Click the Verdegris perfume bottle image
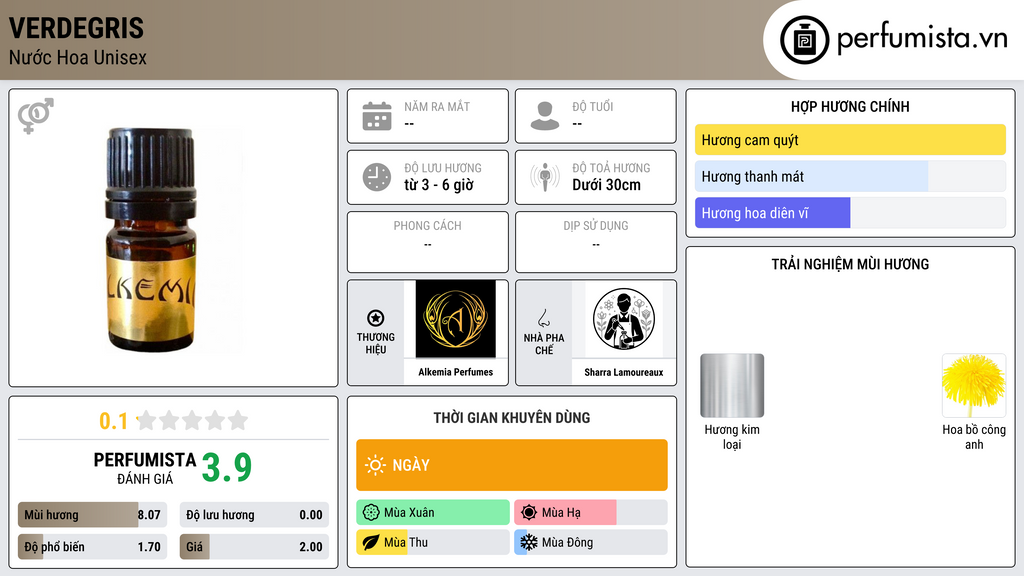The image size is (1024, 576). tap(151, 240)
